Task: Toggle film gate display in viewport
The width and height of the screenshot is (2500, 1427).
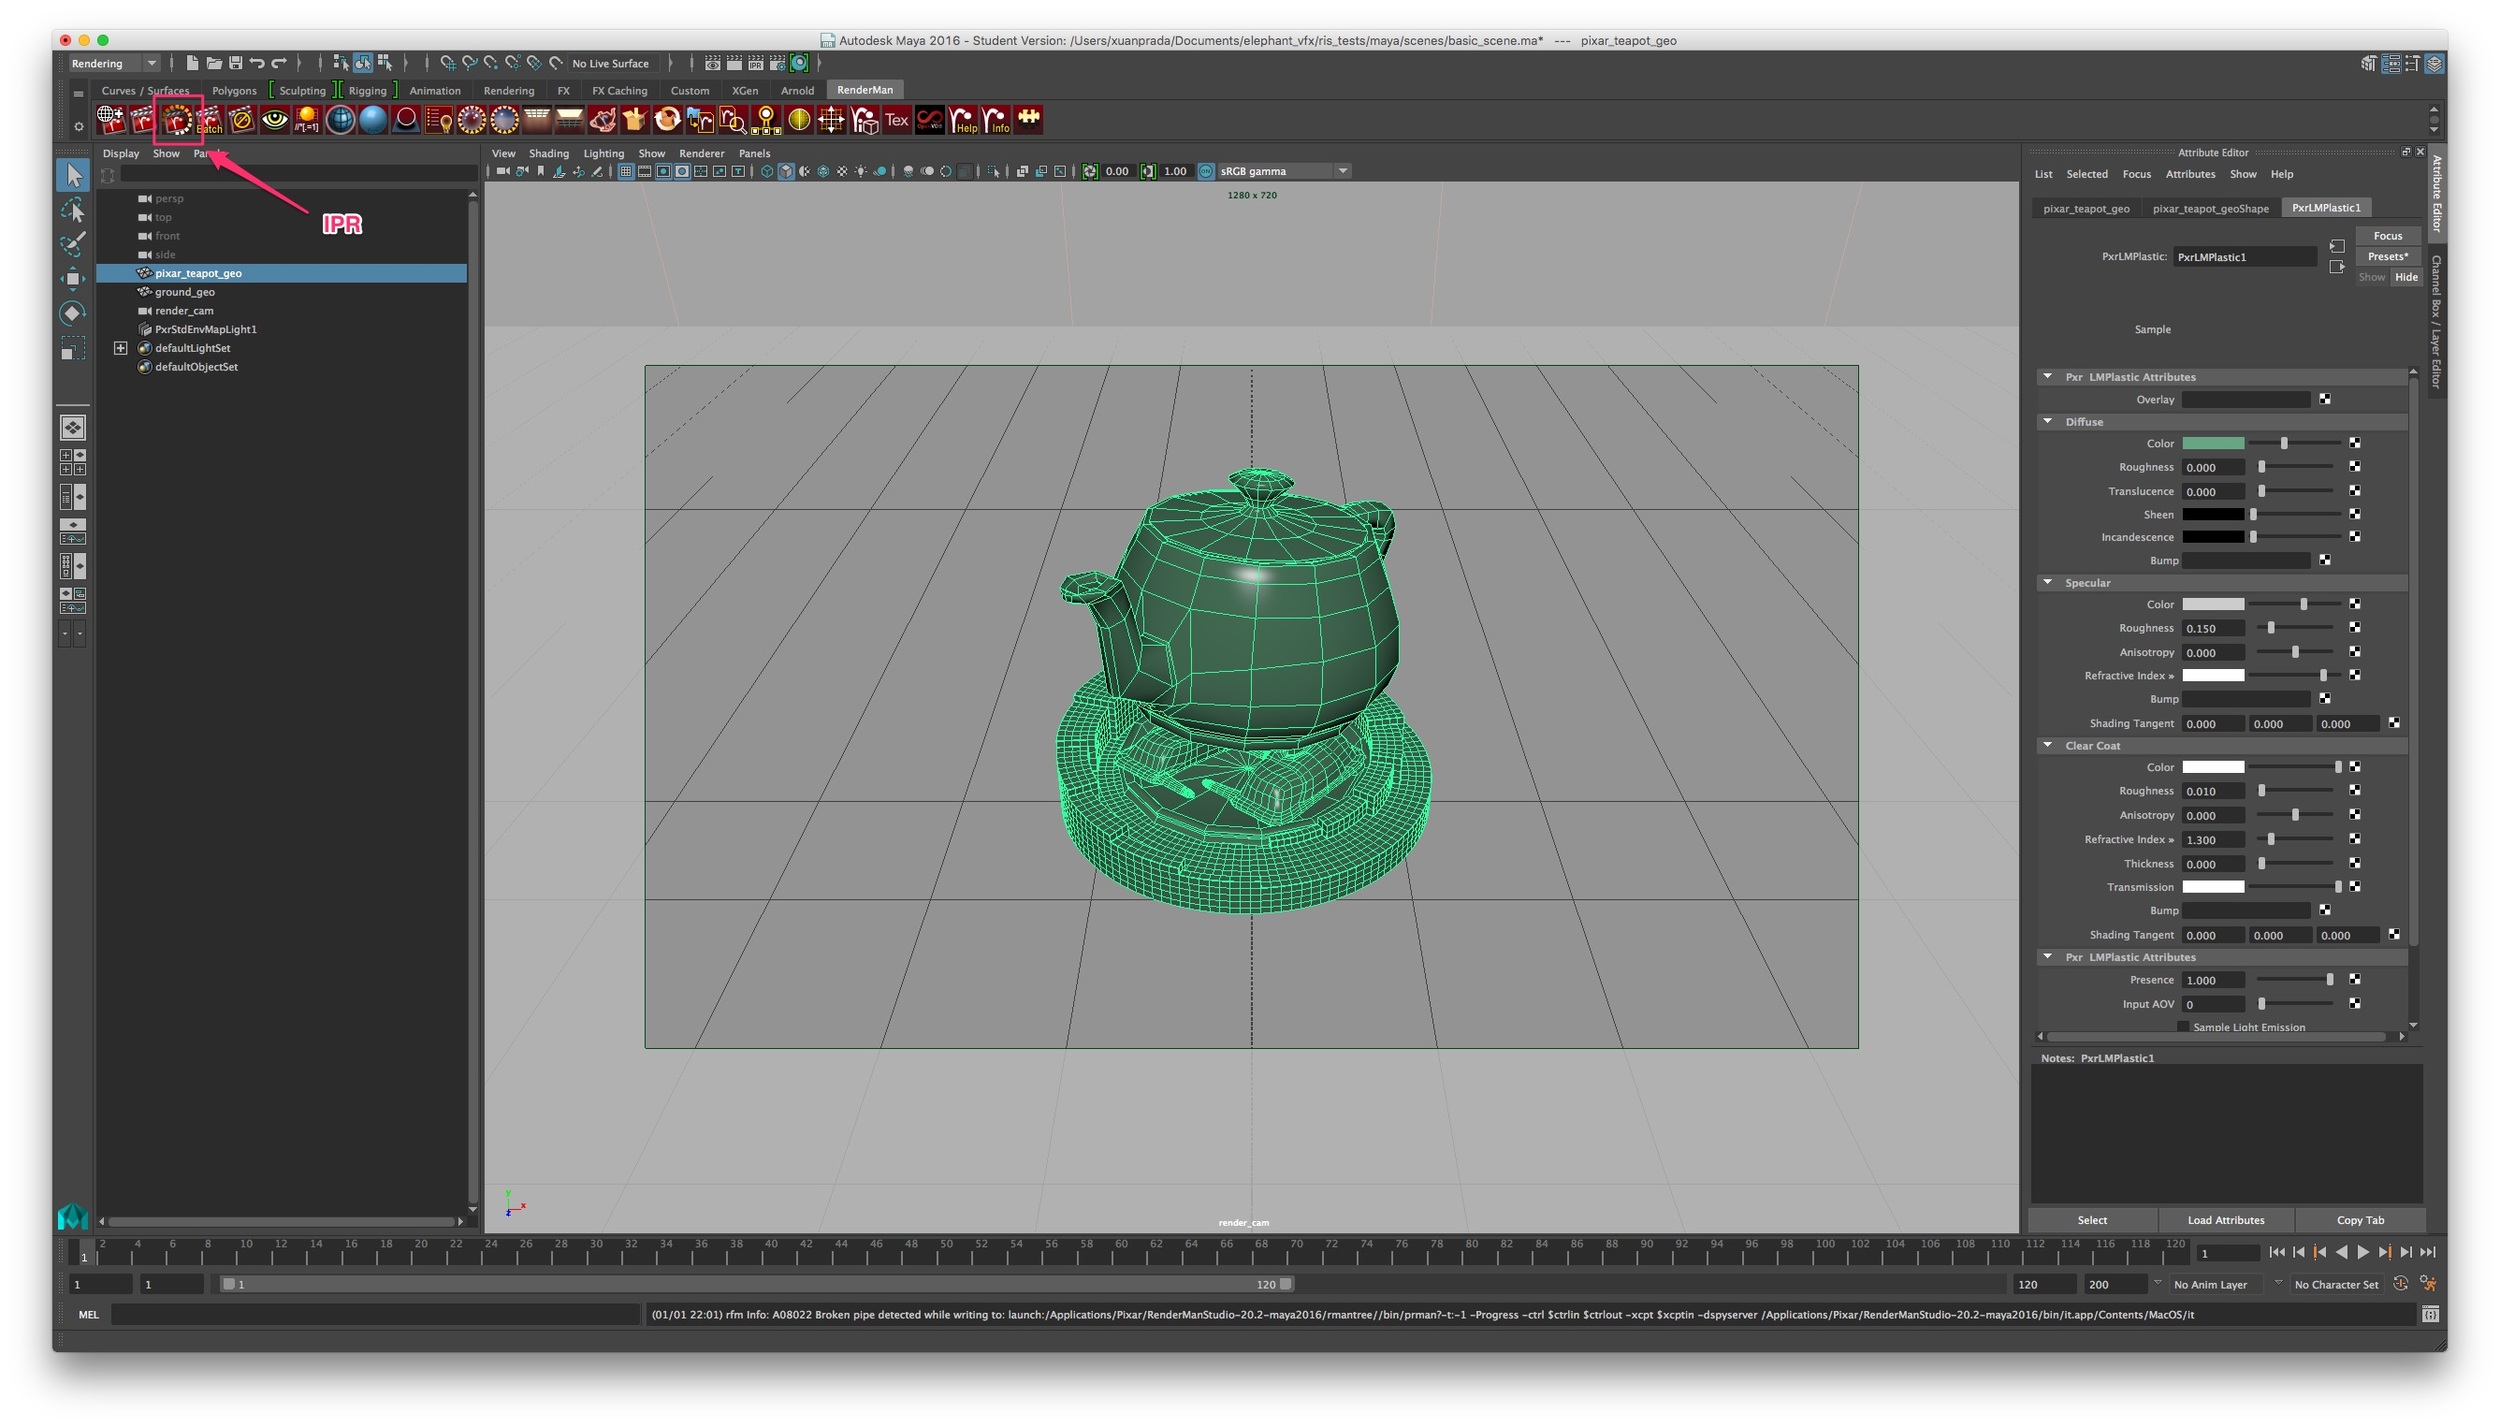Action: tap(644, 171)
